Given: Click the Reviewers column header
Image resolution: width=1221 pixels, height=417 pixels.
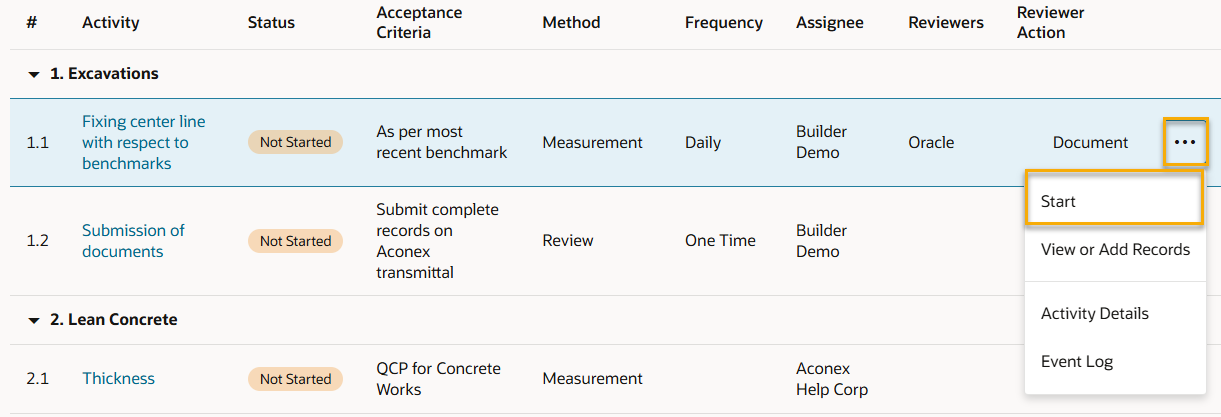Looking at the screenshot, I should tap(945, 22).
